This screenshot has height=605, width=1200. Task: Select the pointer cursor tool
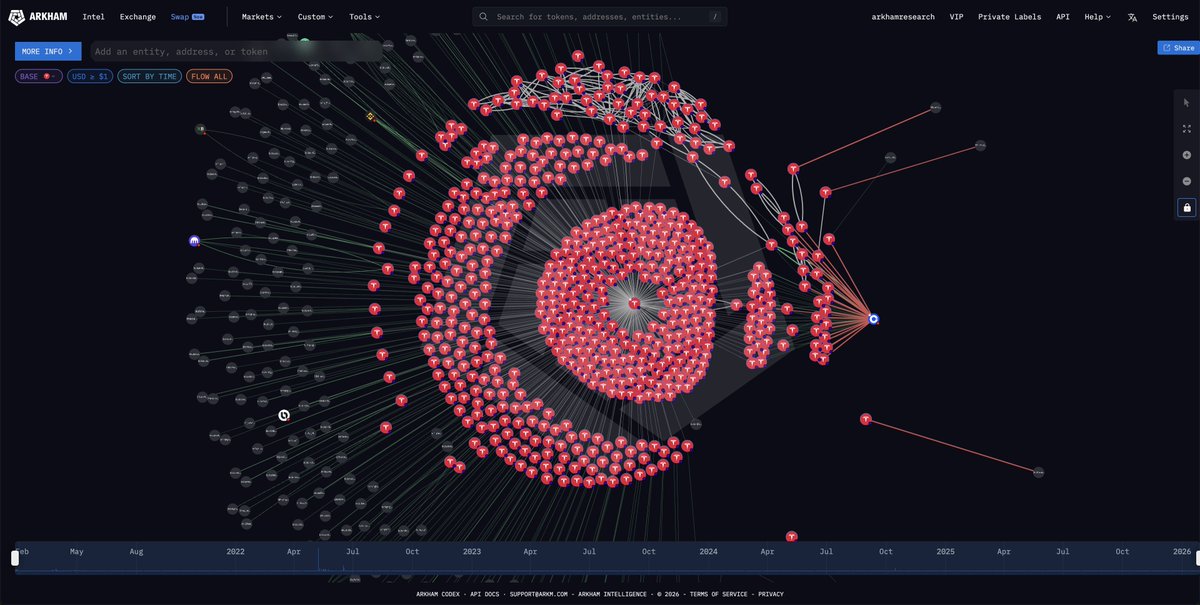pyautogui.click(x=1186, y=103)
